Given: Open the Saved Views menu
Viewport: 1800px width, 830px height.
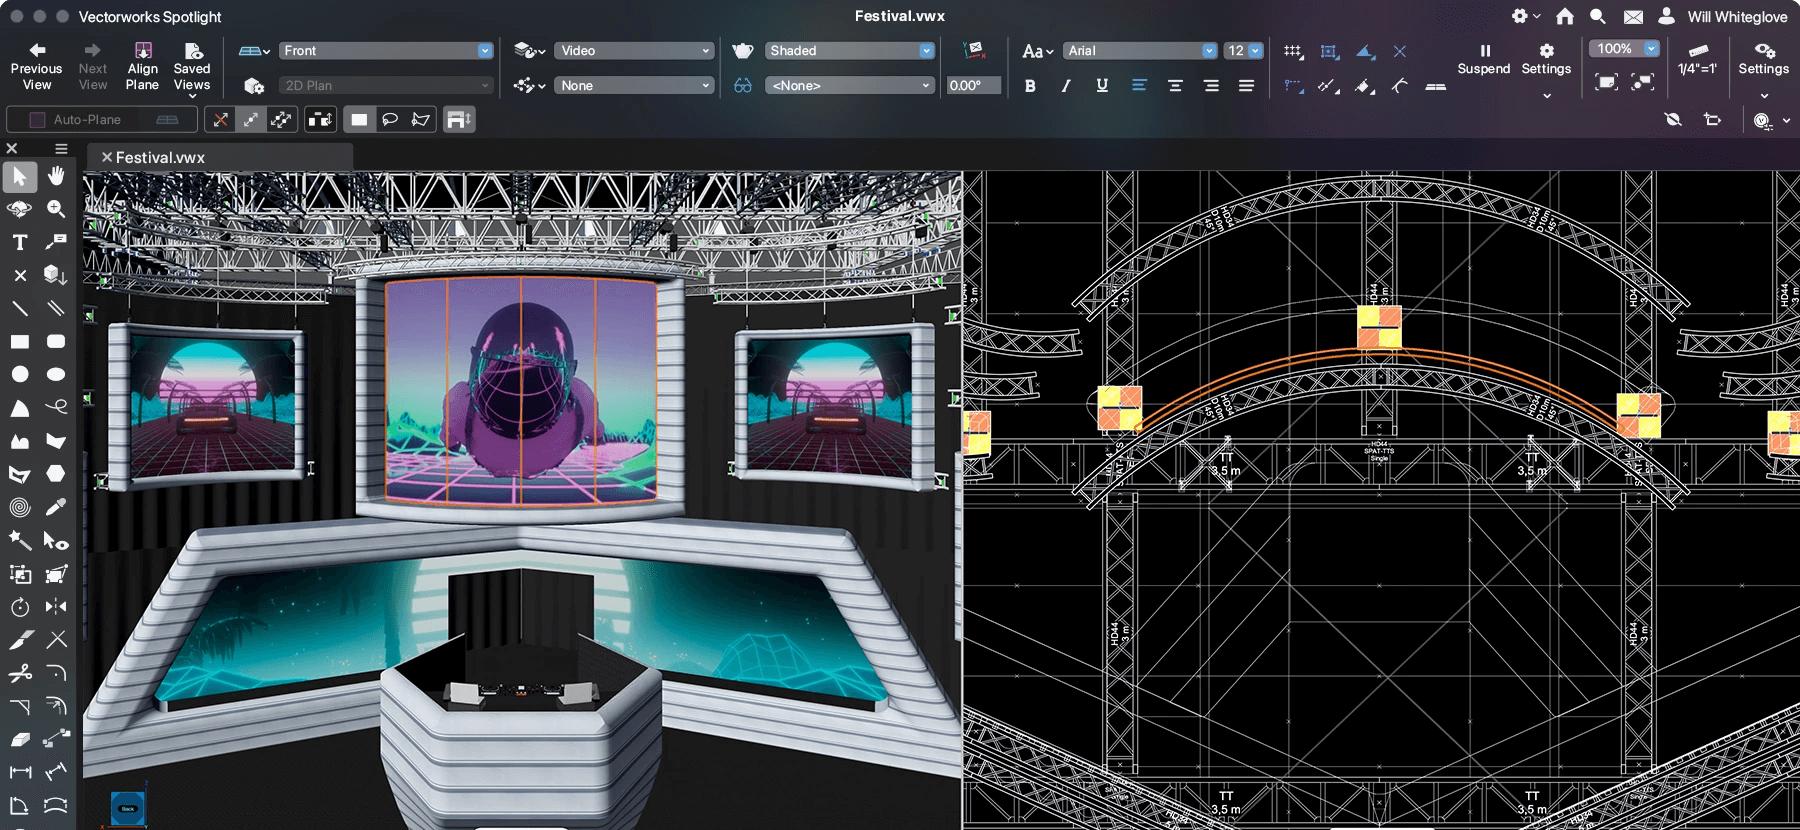Looking at the screenshot, I should (x=192, y=66).
